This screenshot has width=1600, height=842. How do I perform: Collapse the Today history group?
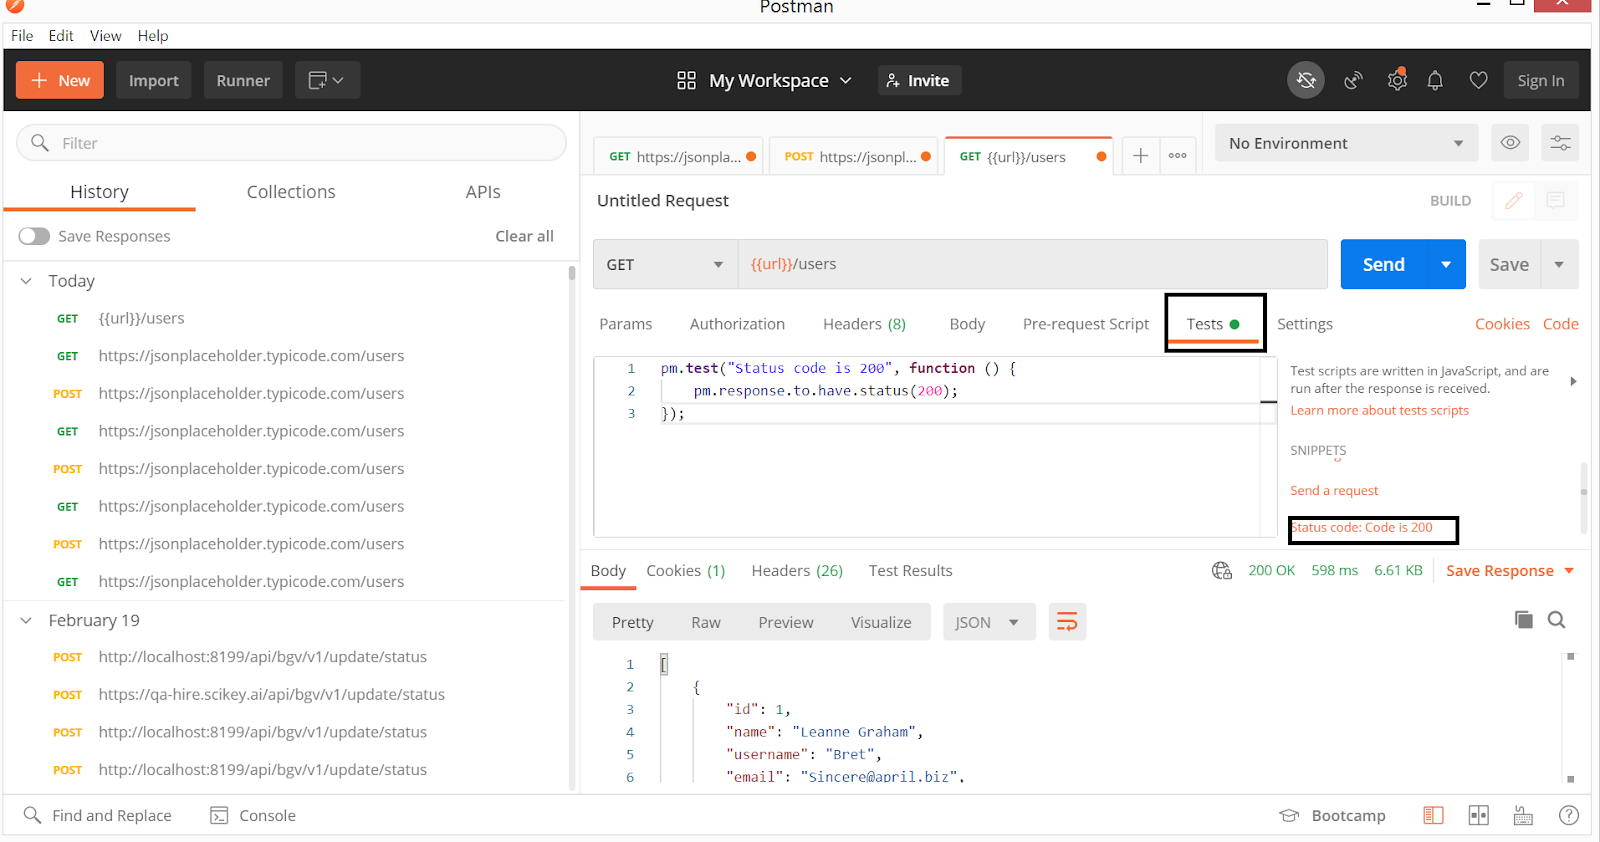pyautogui.click(x=26, y=281)
